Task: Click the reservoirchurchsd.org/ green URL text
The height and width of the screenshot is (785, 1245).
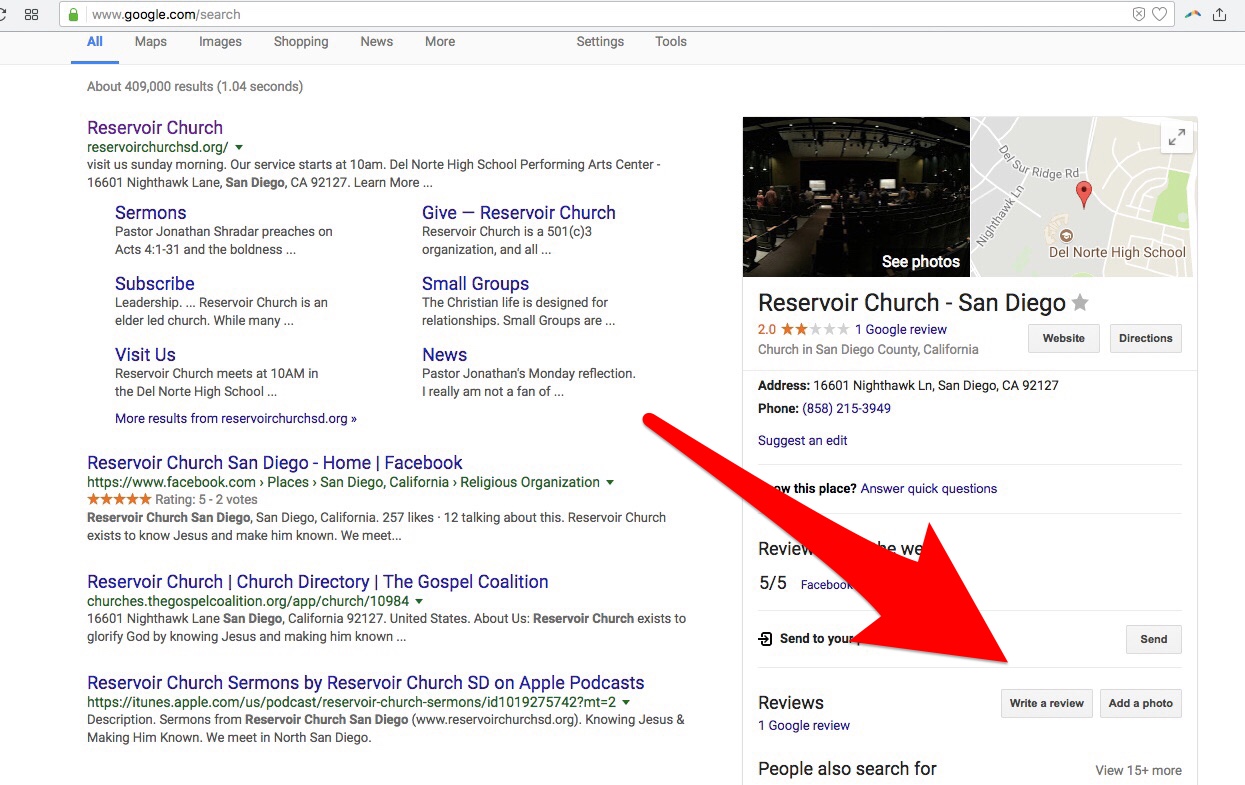Action: pos(158,147)
